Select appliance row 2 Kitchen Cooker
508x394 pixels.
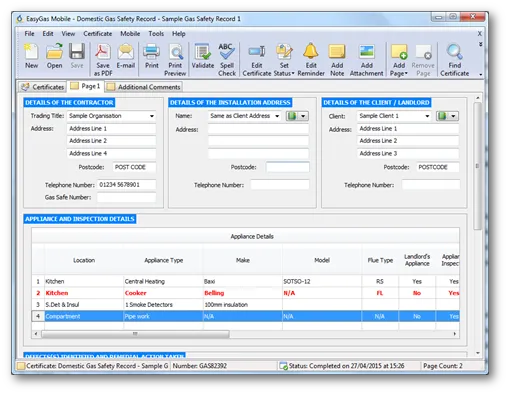[246, 293]
